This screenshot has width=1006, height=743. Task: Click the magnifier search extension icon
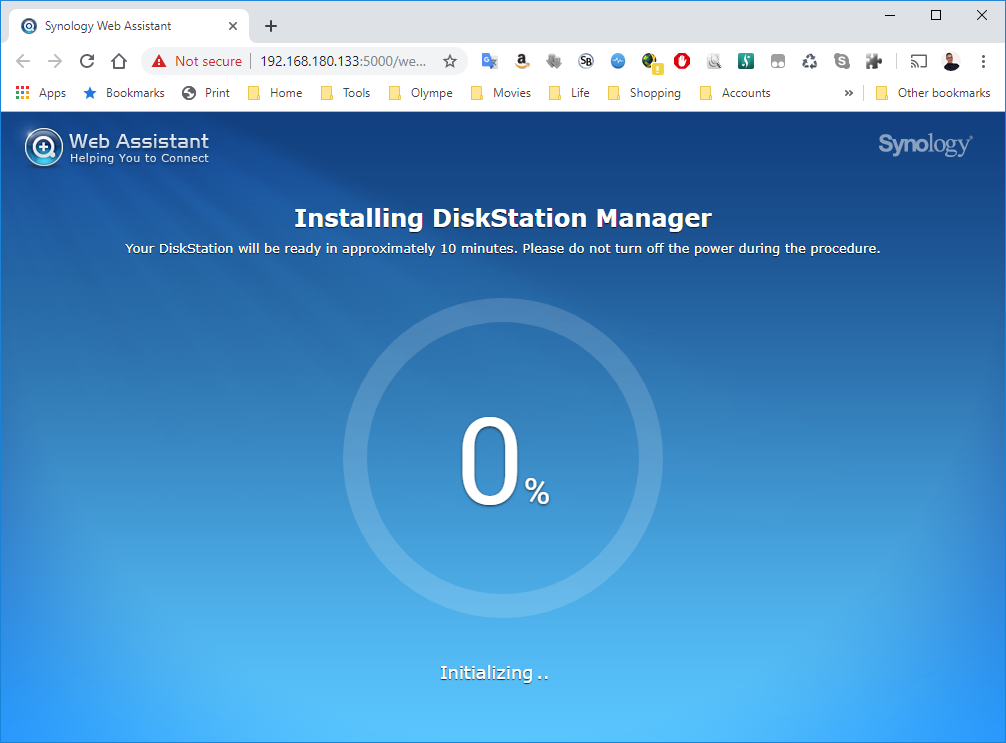[x=713, y=61]
